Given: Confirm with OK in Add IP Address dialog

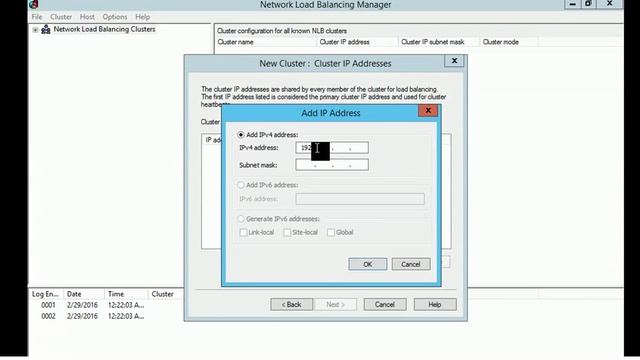Looking at the screenshot, I should point(368,264).
